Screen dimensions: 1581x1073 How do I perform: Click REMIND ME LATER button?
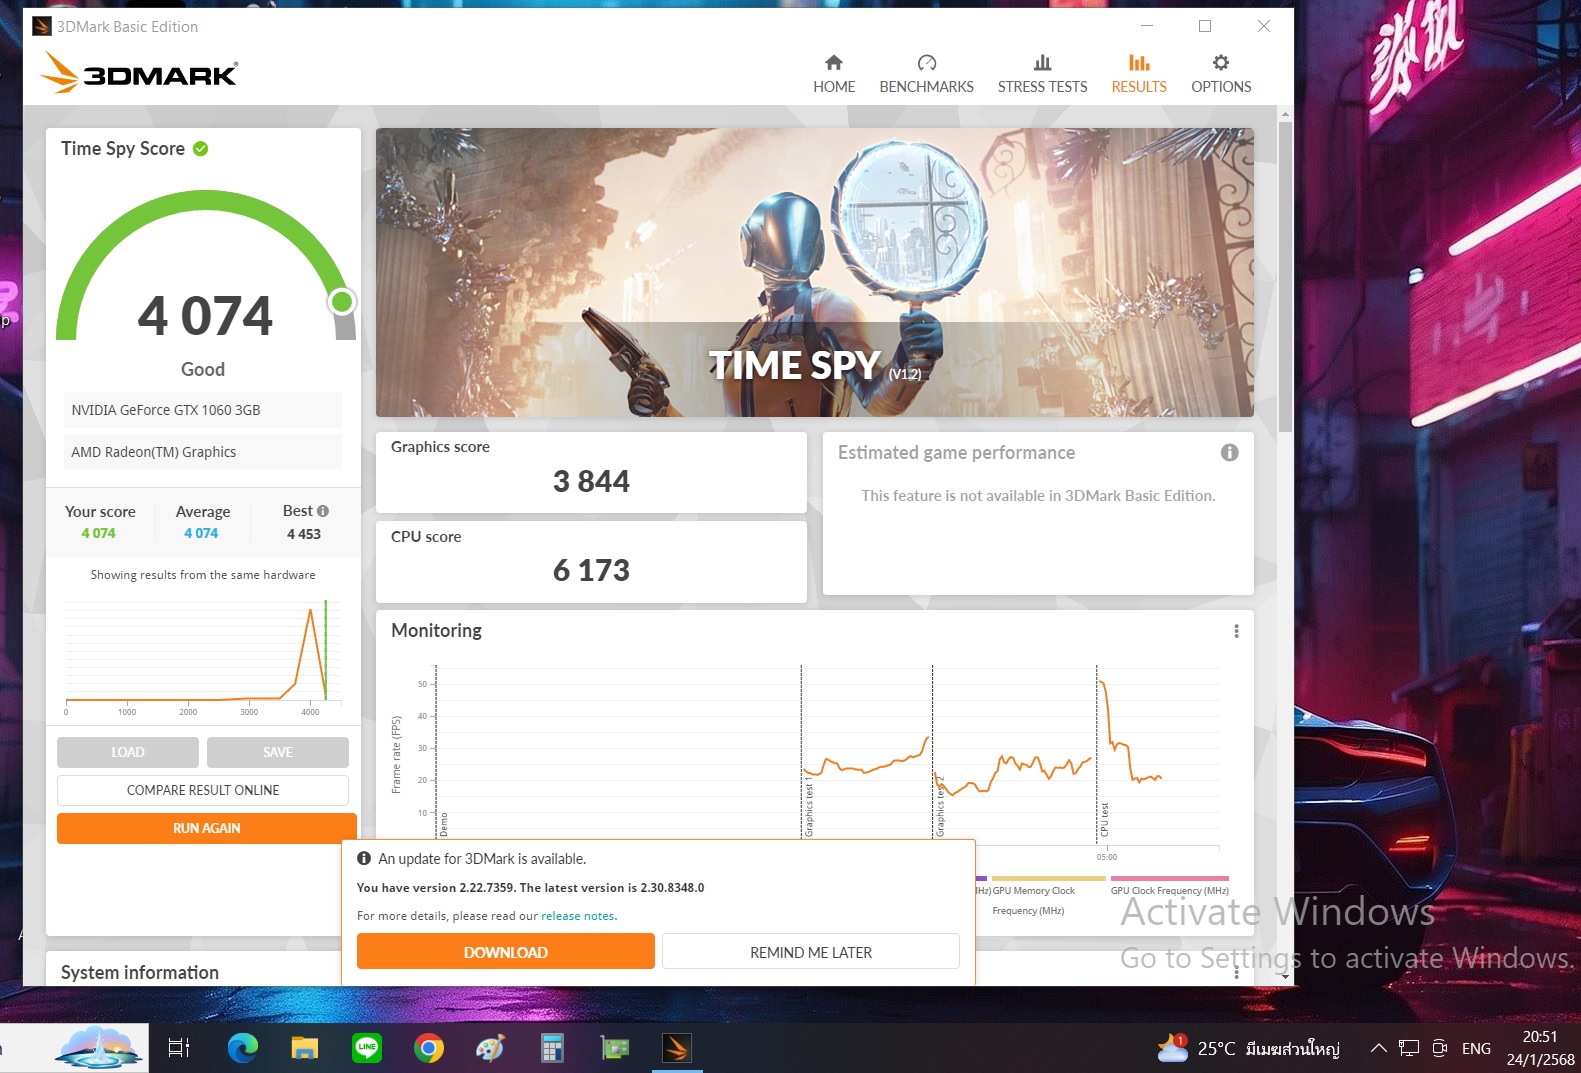tap(810, 952)
